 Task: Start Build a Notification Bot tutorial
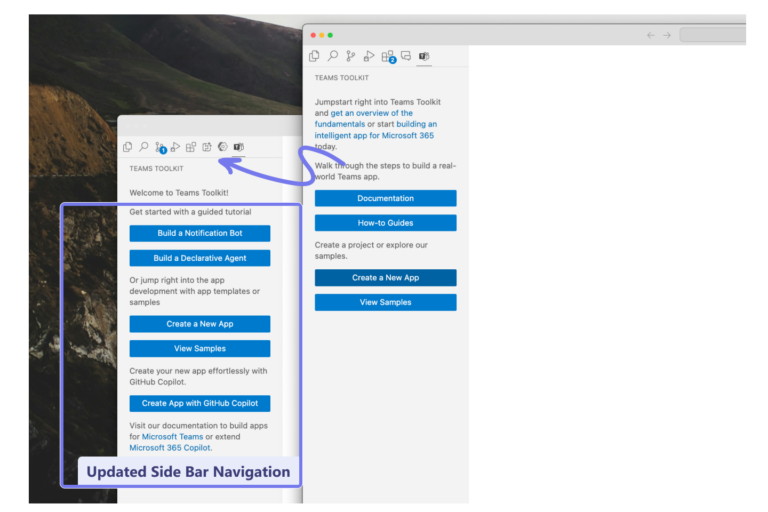[200, 233]
